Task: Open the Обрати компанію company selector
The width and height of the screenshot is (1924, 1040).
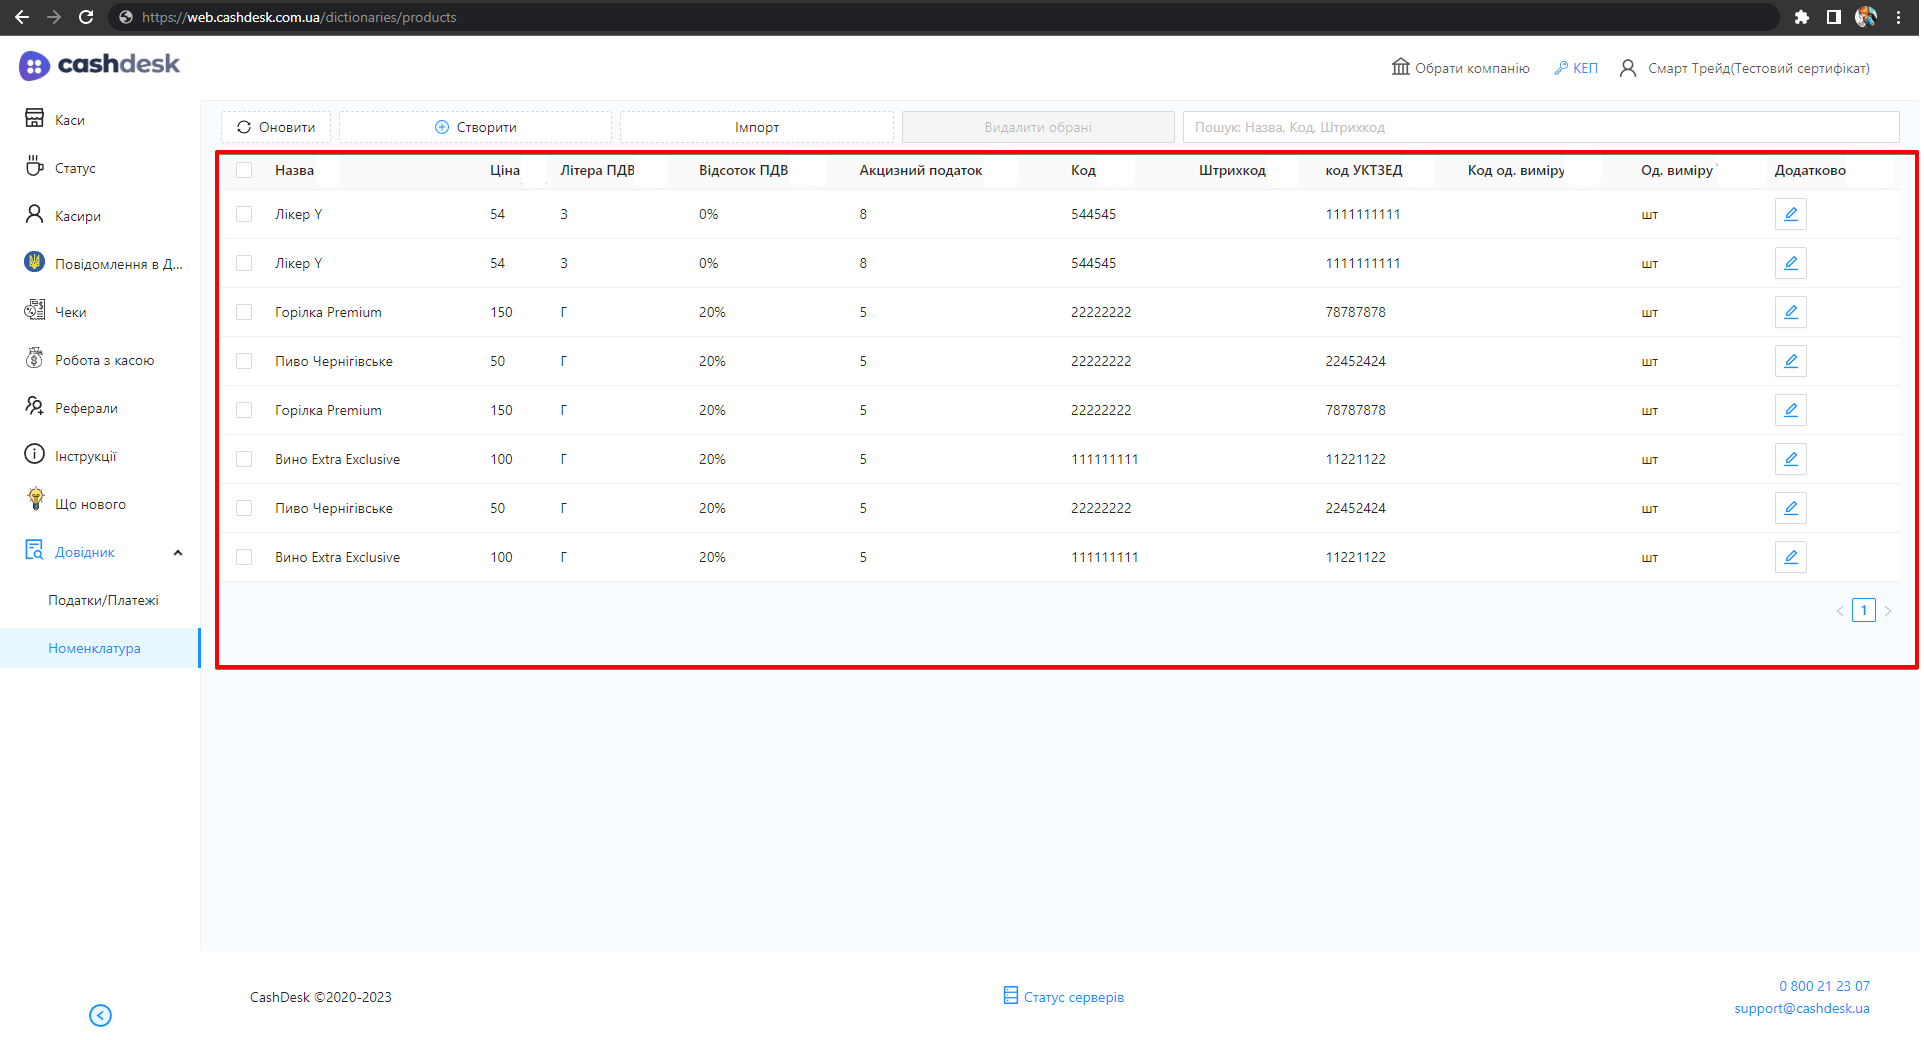Action: point(1460,68)
